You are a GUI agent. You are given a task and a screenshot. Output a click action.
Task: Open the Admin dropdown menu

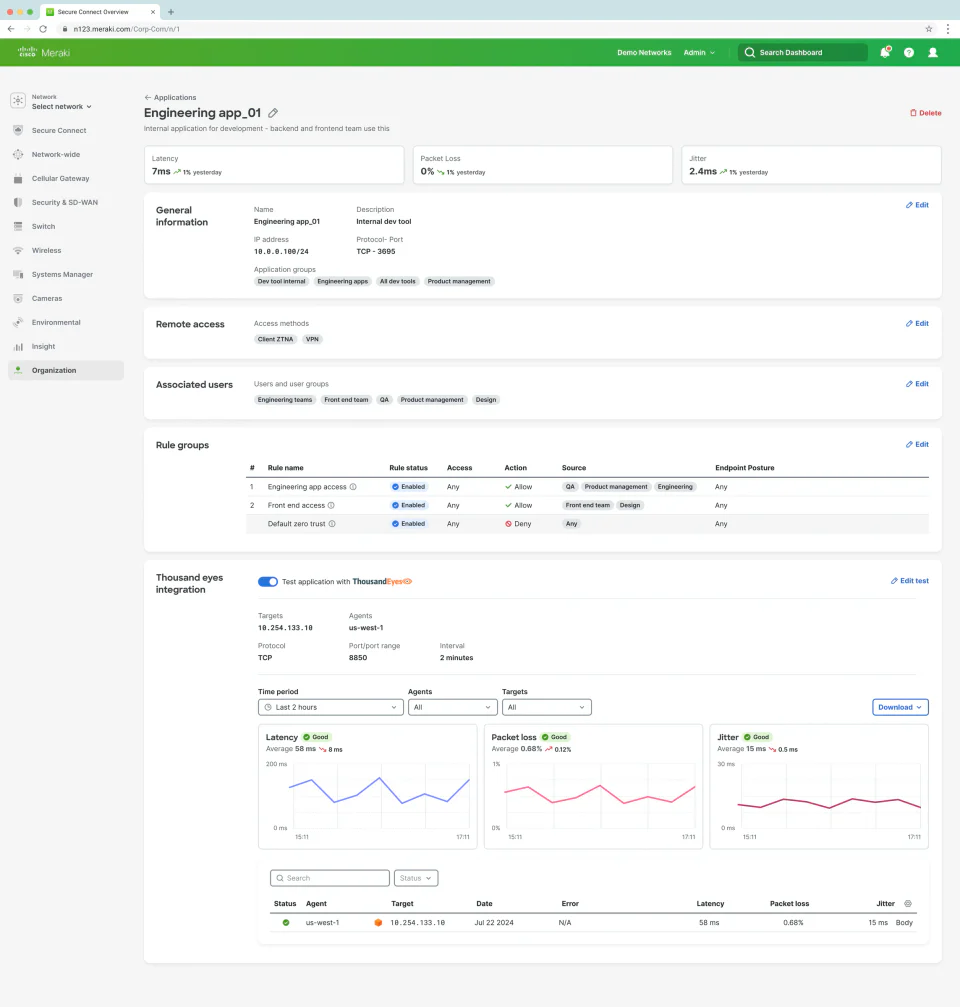[x=699, y=53]
